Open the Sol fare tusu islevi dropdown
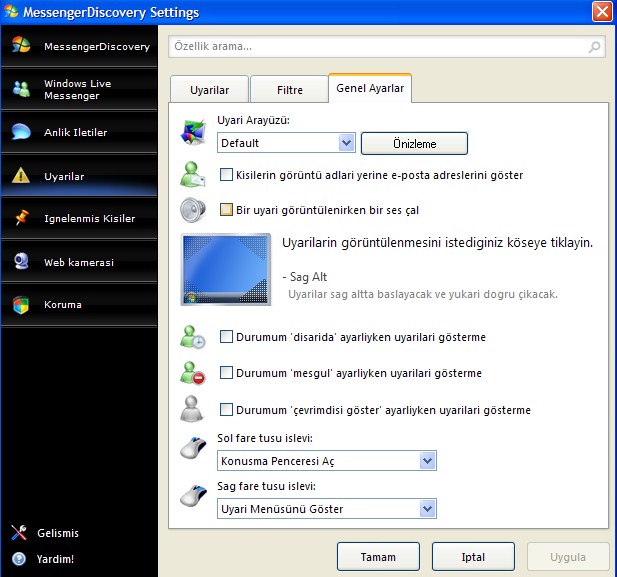Viewport: 617px width, 577px height. (x=327, y=461)
